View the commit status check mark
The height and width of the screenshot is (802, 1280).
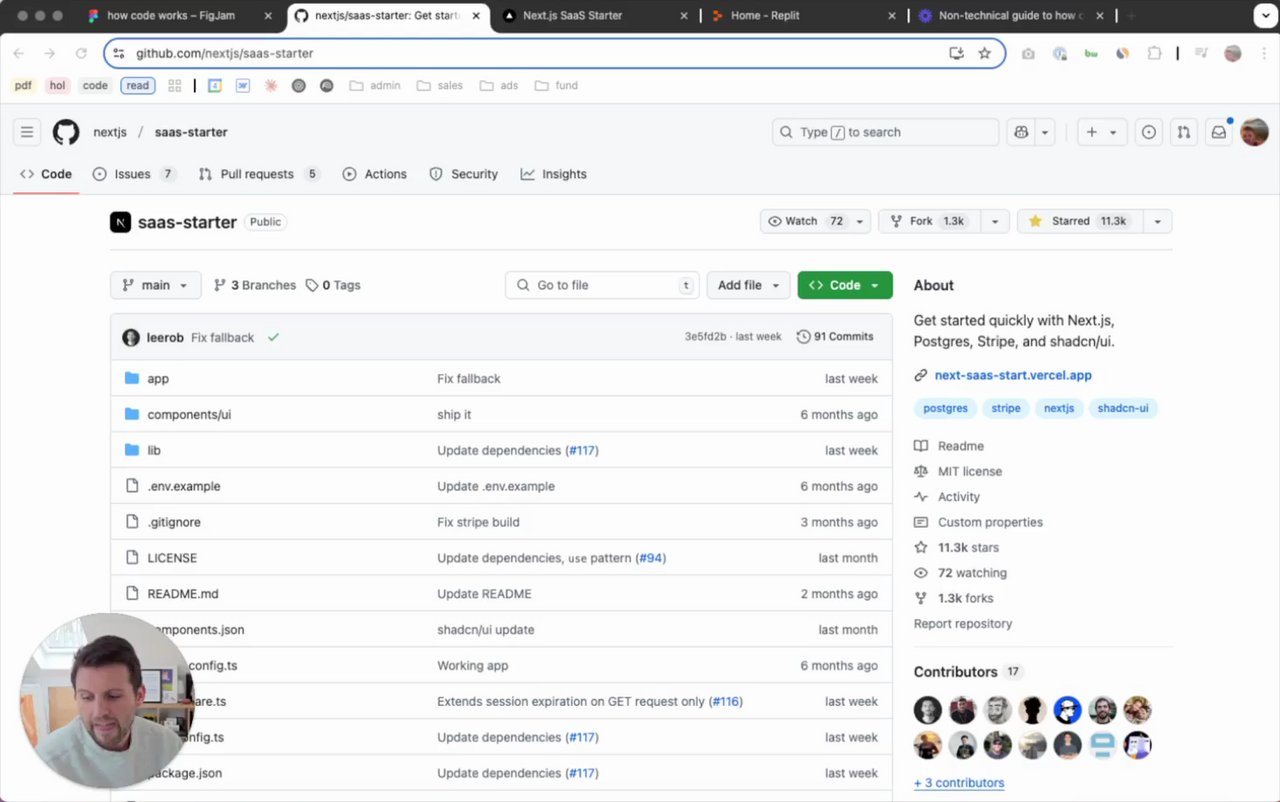[273, 337]
